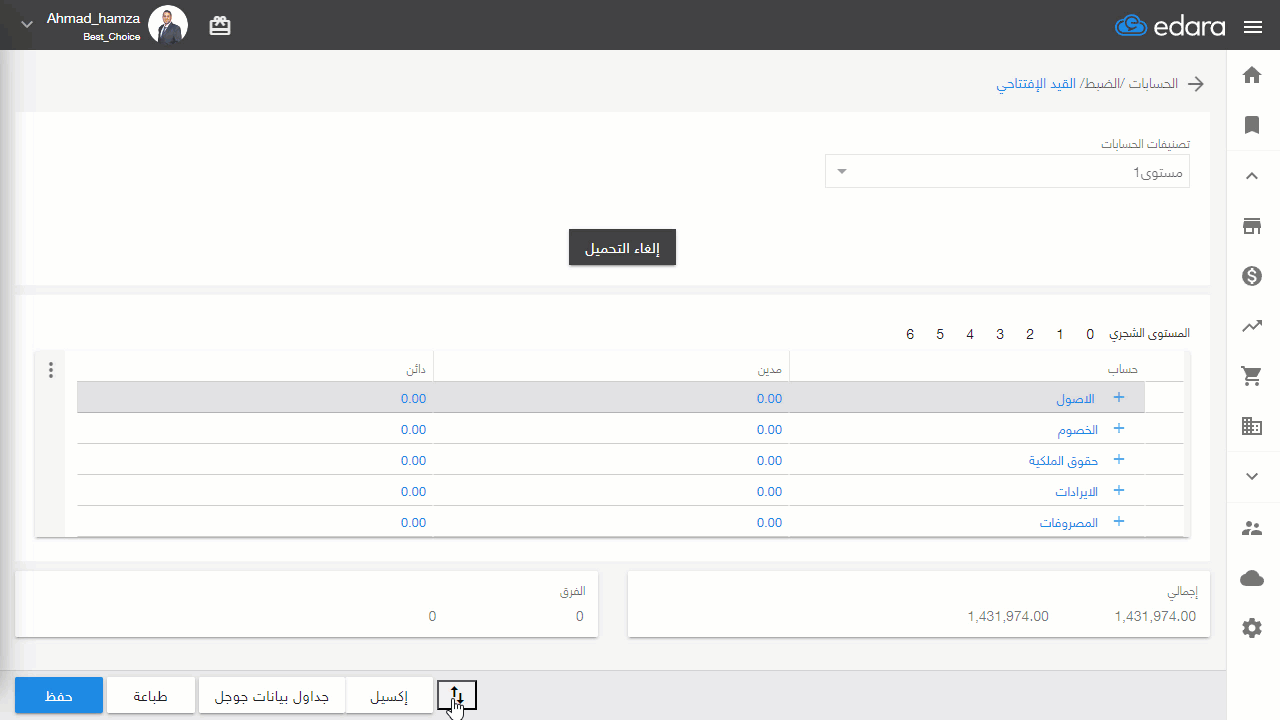This screenshot has height=720, width=1280.
Task: Click the sort arrows button in bottom bar
Action: 457,694
